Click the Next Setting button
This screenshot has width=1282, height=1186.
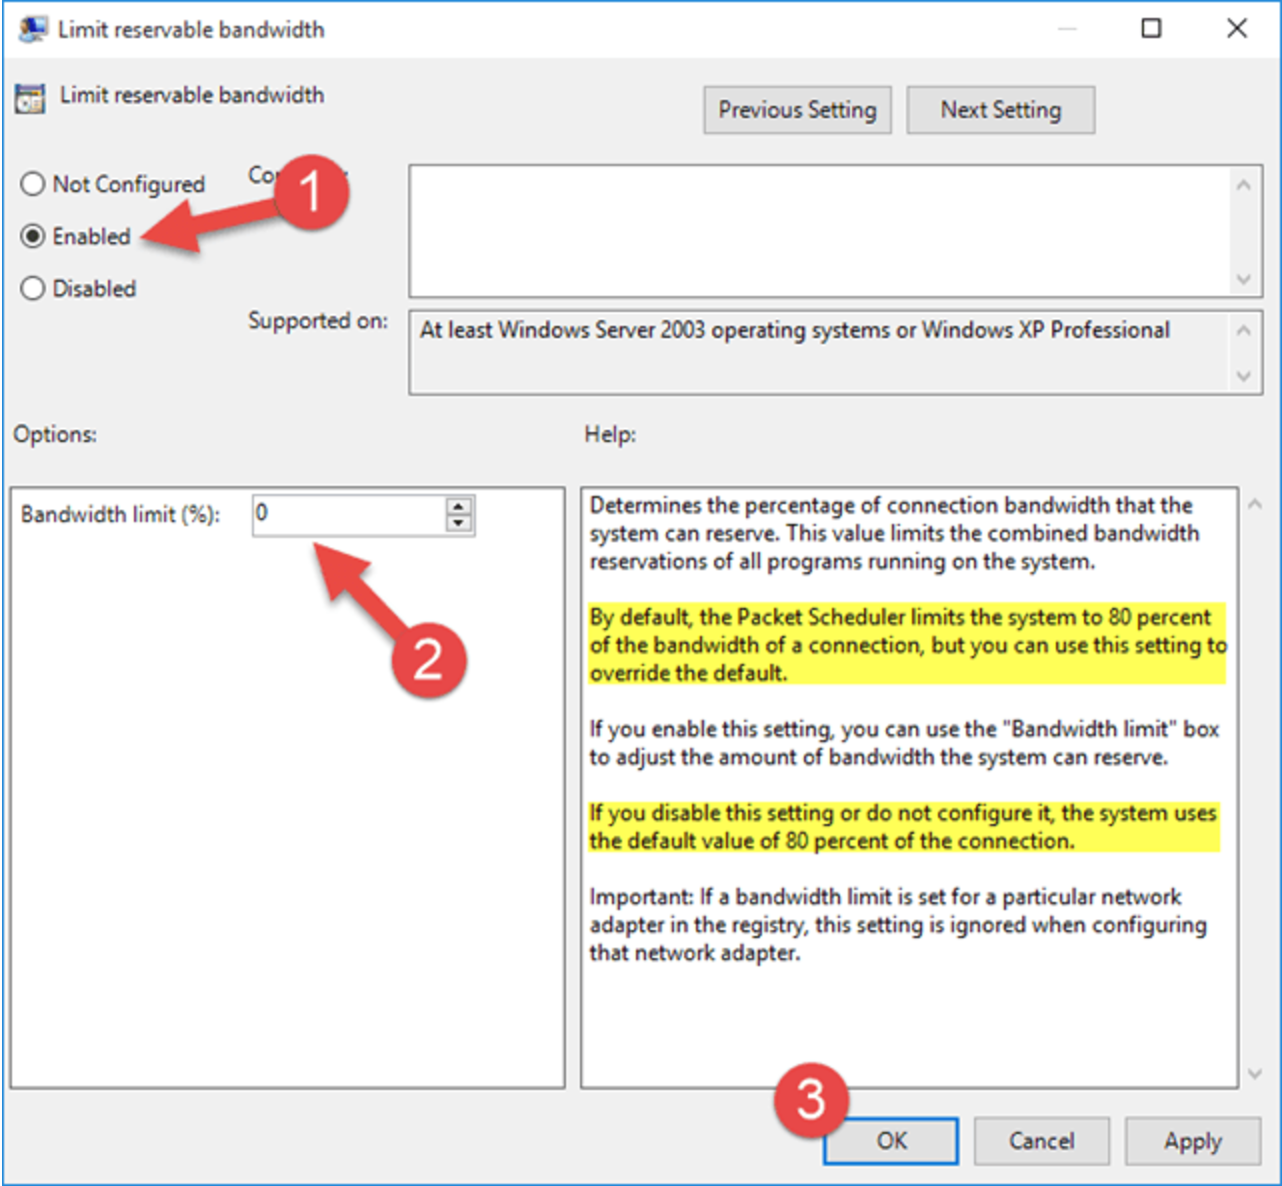(x=1000, y=110)
